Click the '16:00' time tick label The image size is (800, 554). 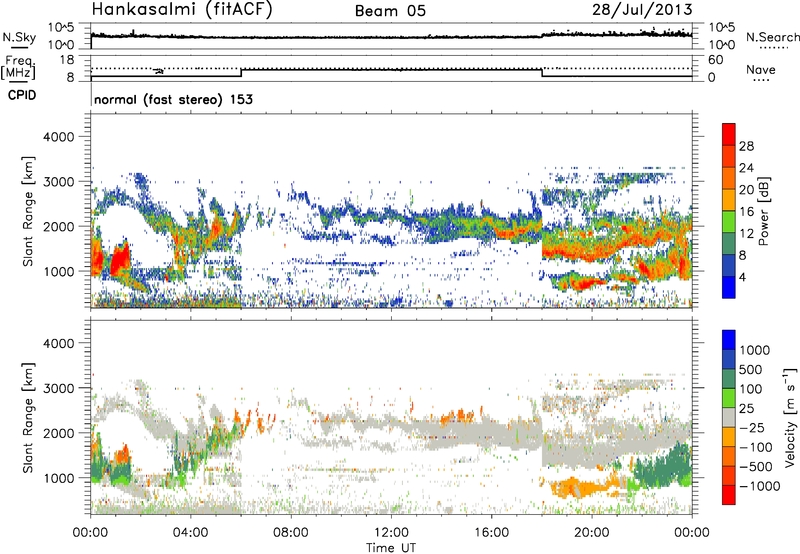(x=491, y=533)
